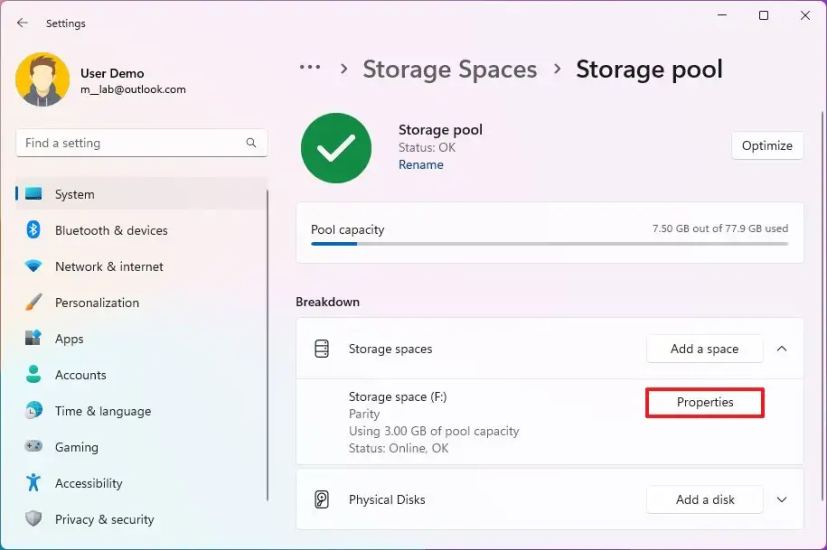Open Properties for Storage space (F:)
The width and height of the screenshot is (827, 550).
(x=705, y=402)
